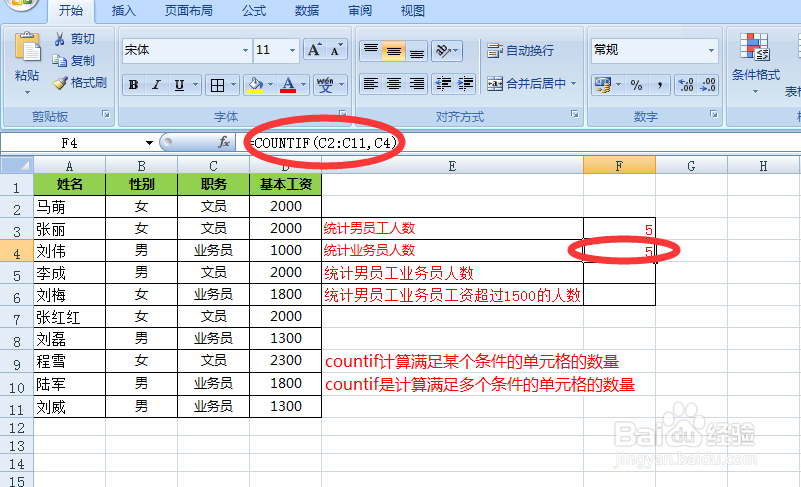The image size is (801, 487).
Task: Click the Copy (复制) icon
Action: (x=60, y=61)
